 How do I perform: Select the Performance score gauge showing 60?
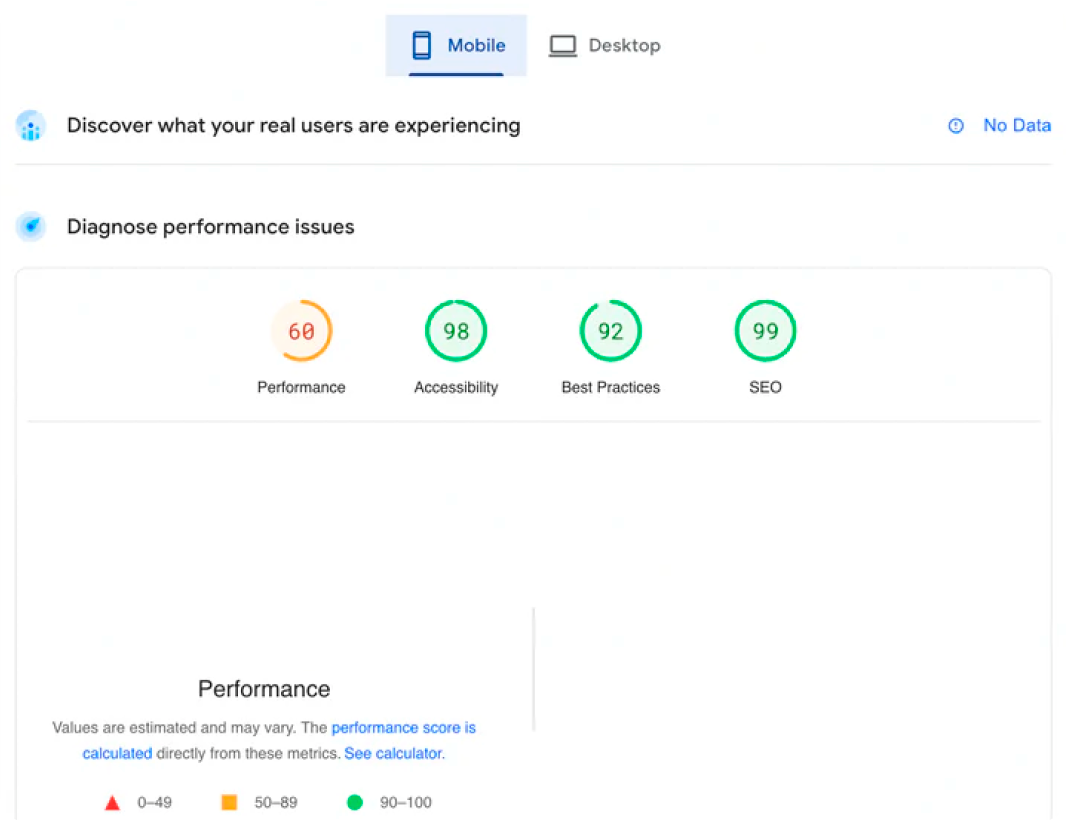tap(301, 331)
